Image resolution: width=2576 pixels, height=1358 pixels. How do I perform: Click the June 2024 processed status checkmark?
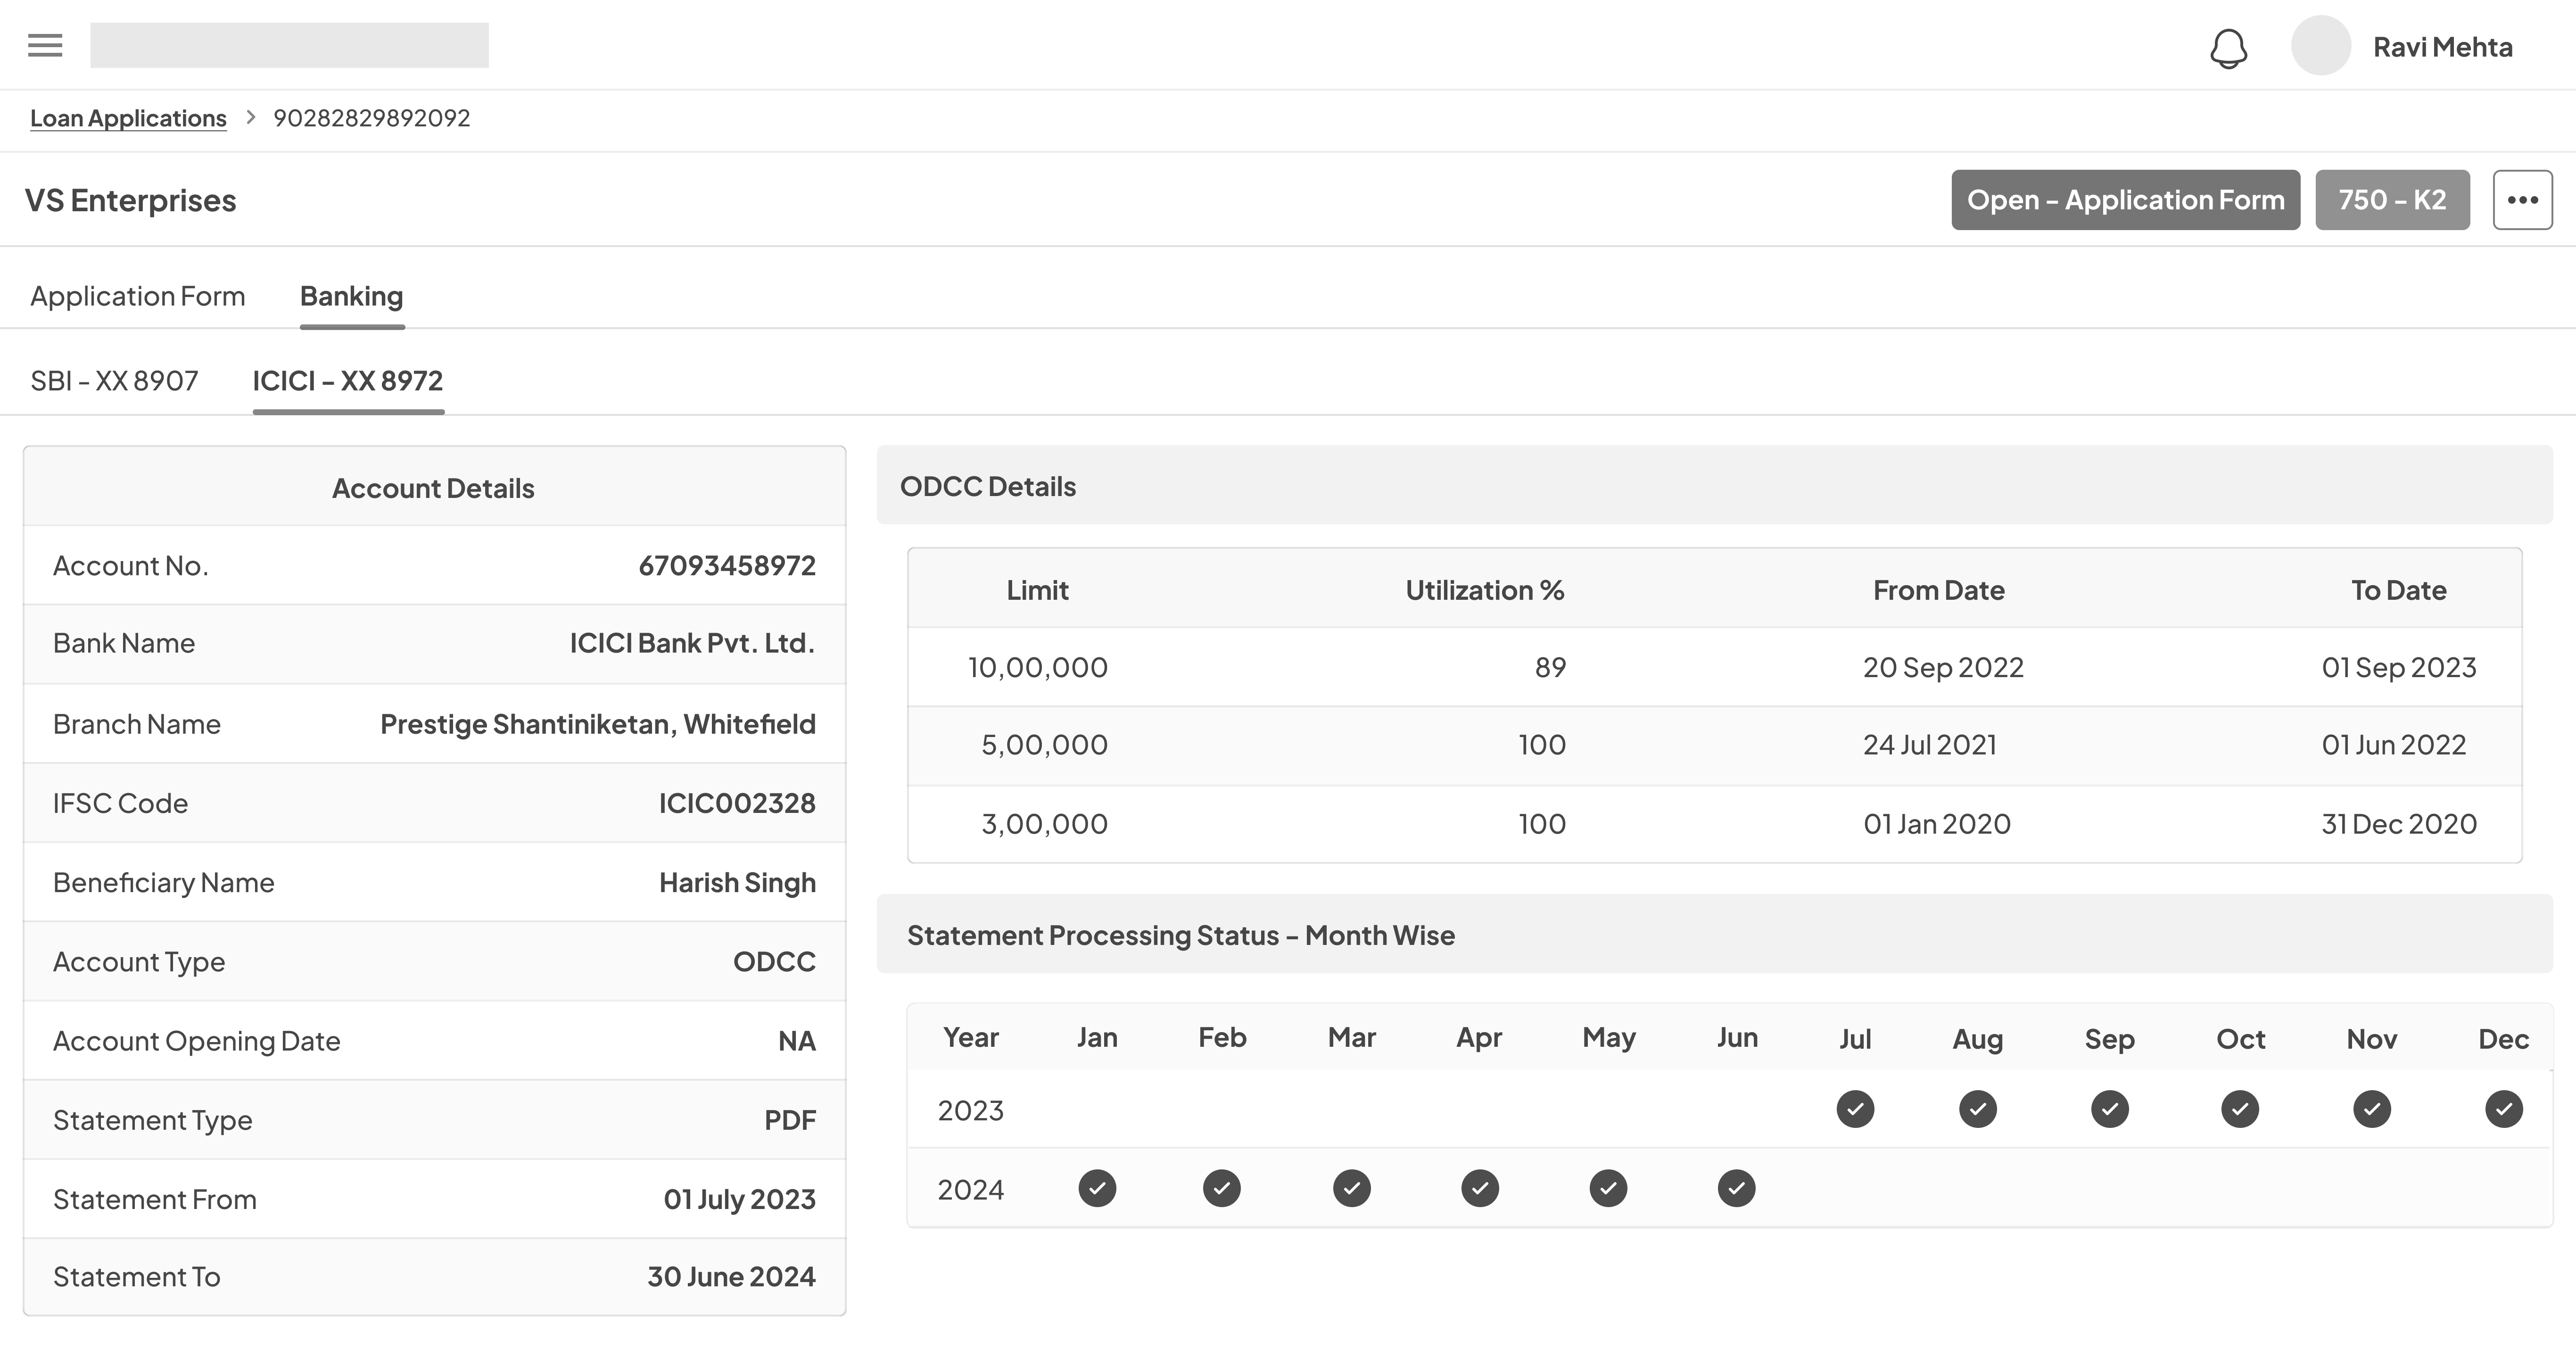[1737, 1188]
